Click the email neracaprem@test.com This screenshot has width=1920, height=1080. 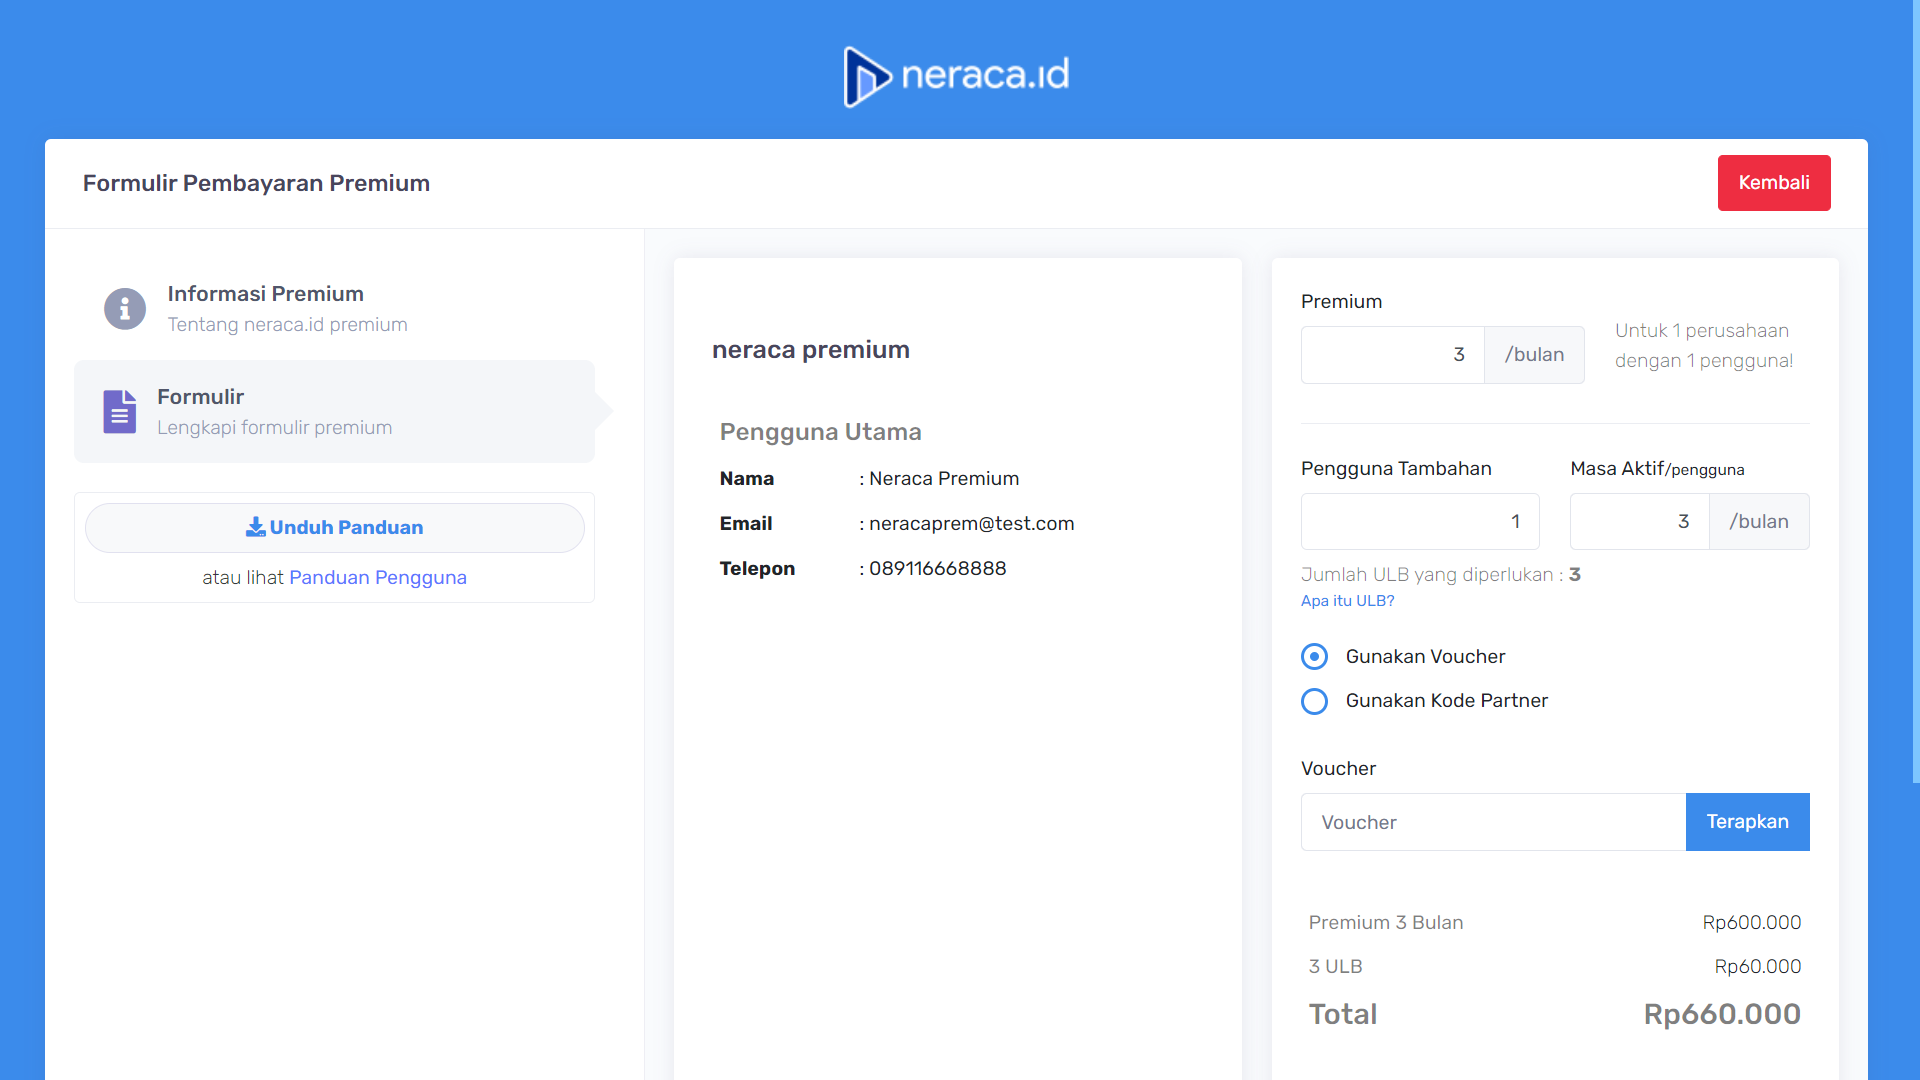(971, 524)
